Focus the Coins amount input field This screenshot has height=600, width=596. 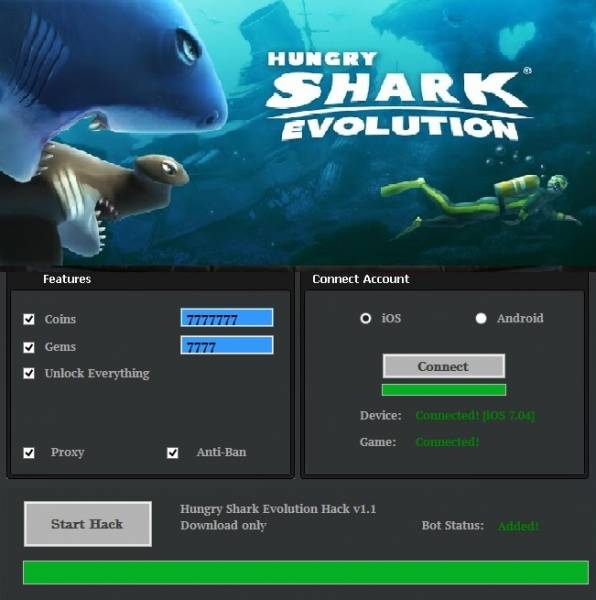(227, 318)
